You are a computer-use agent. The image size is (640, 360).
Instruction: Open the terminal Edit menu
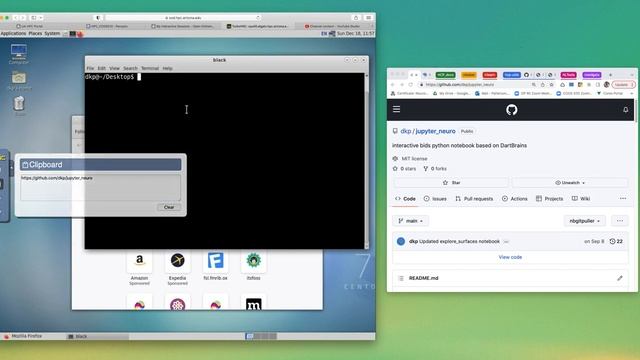[101, 68]
